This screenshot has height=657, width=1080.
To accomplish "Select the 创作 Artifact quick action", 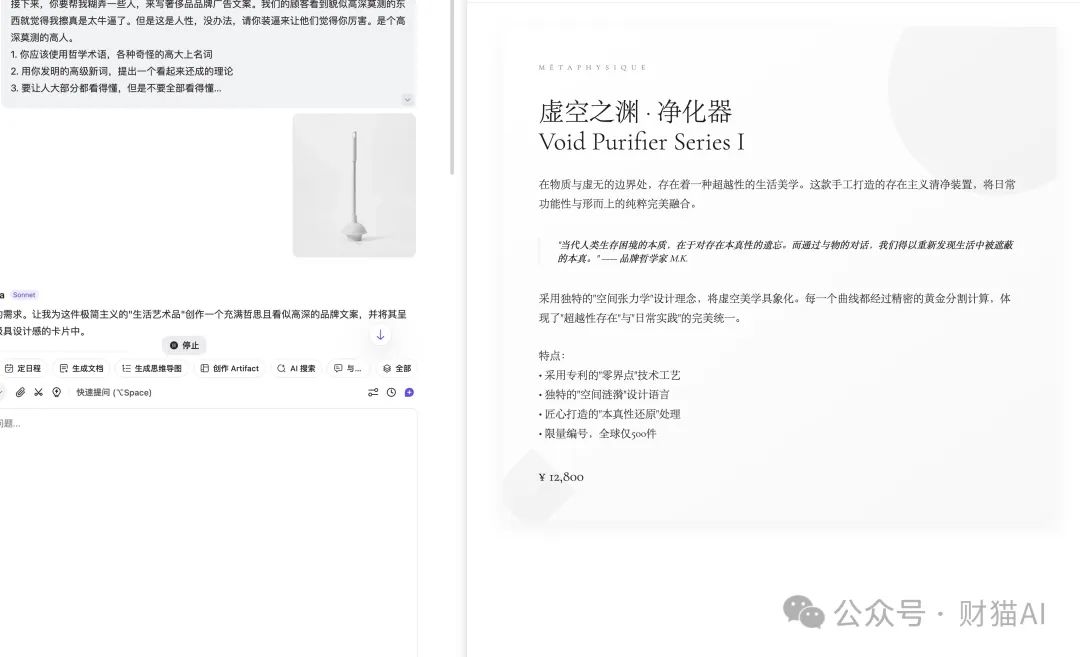I will 230,368.
